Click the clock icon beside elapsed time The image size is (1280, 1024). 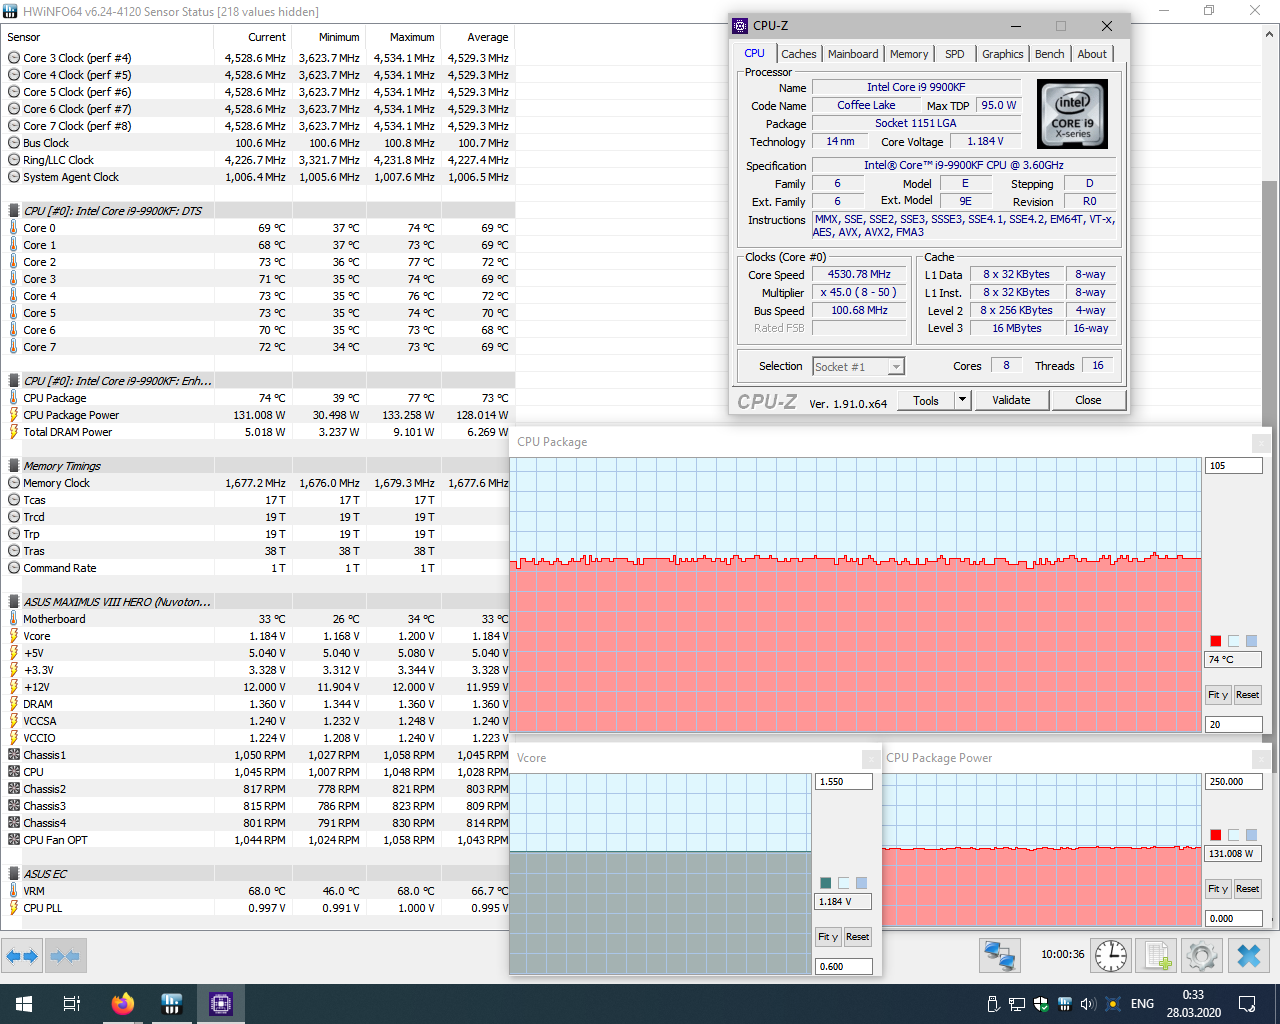pyautogui.click(x=1111, y=955)
